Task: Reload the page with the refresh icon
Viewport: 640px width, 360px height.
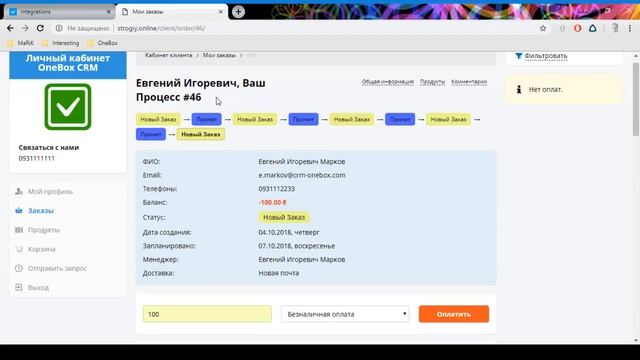Action: [x=40, y=28]
